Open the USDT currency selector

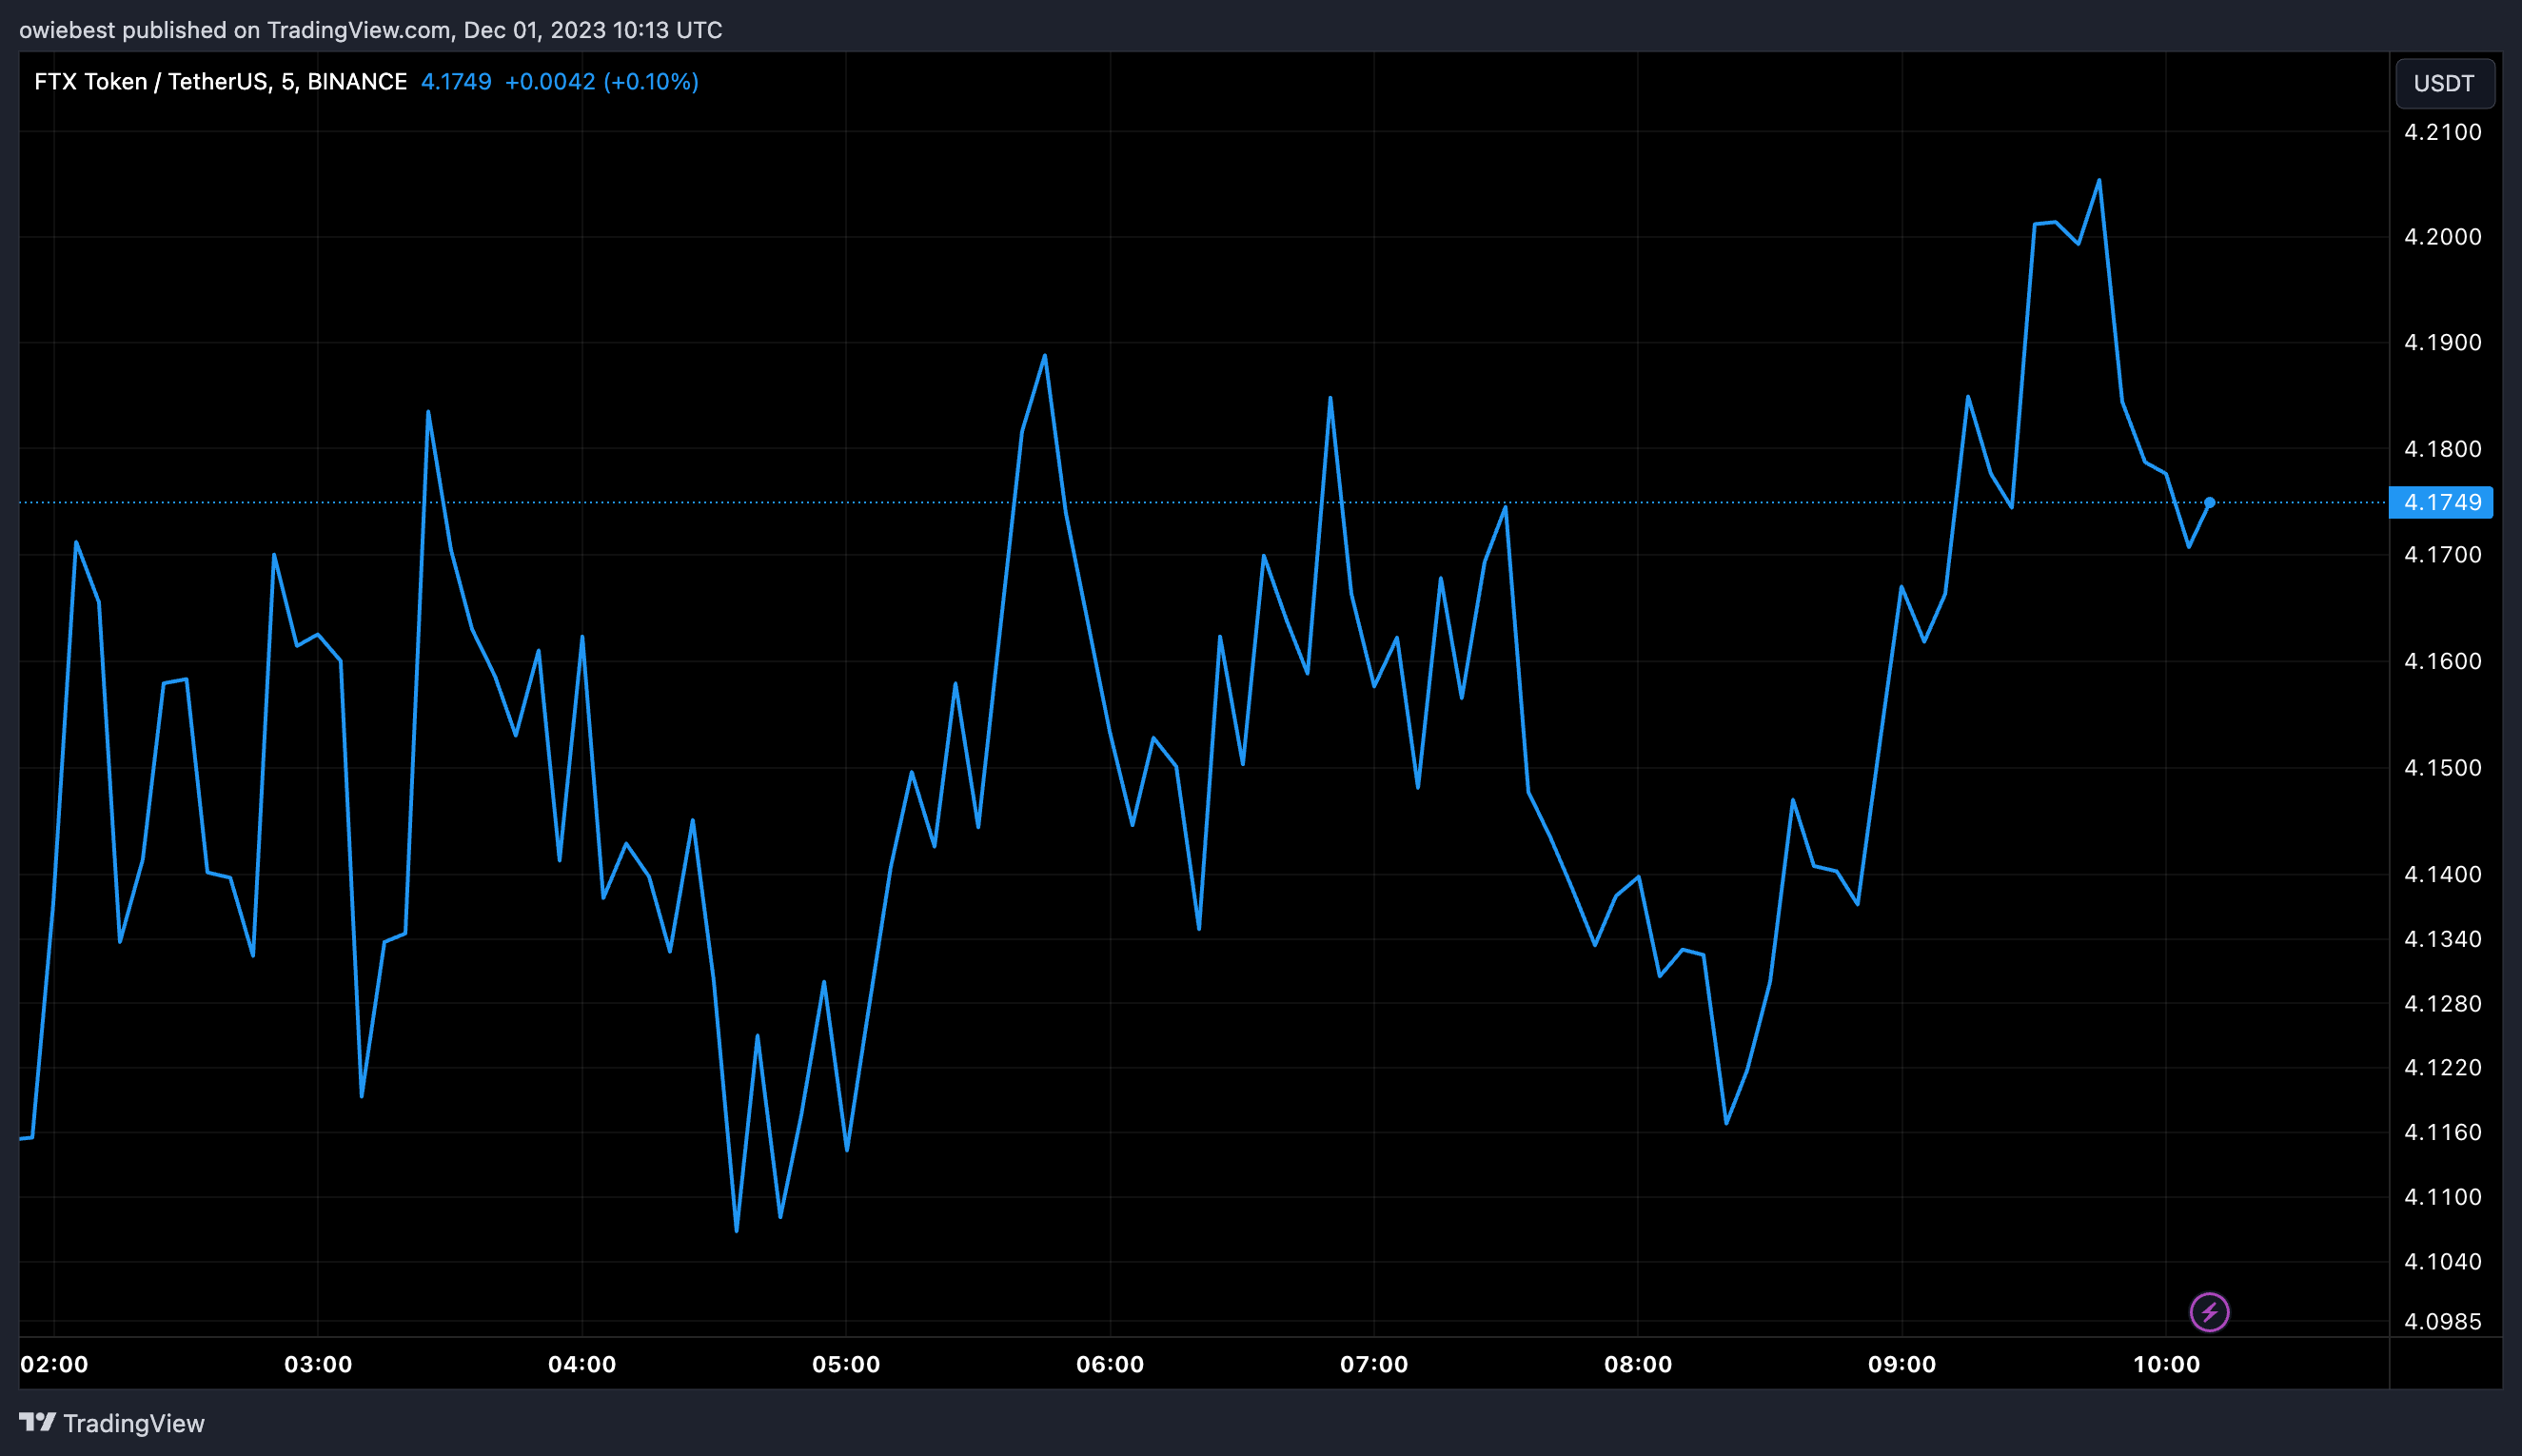[2443, 83]
